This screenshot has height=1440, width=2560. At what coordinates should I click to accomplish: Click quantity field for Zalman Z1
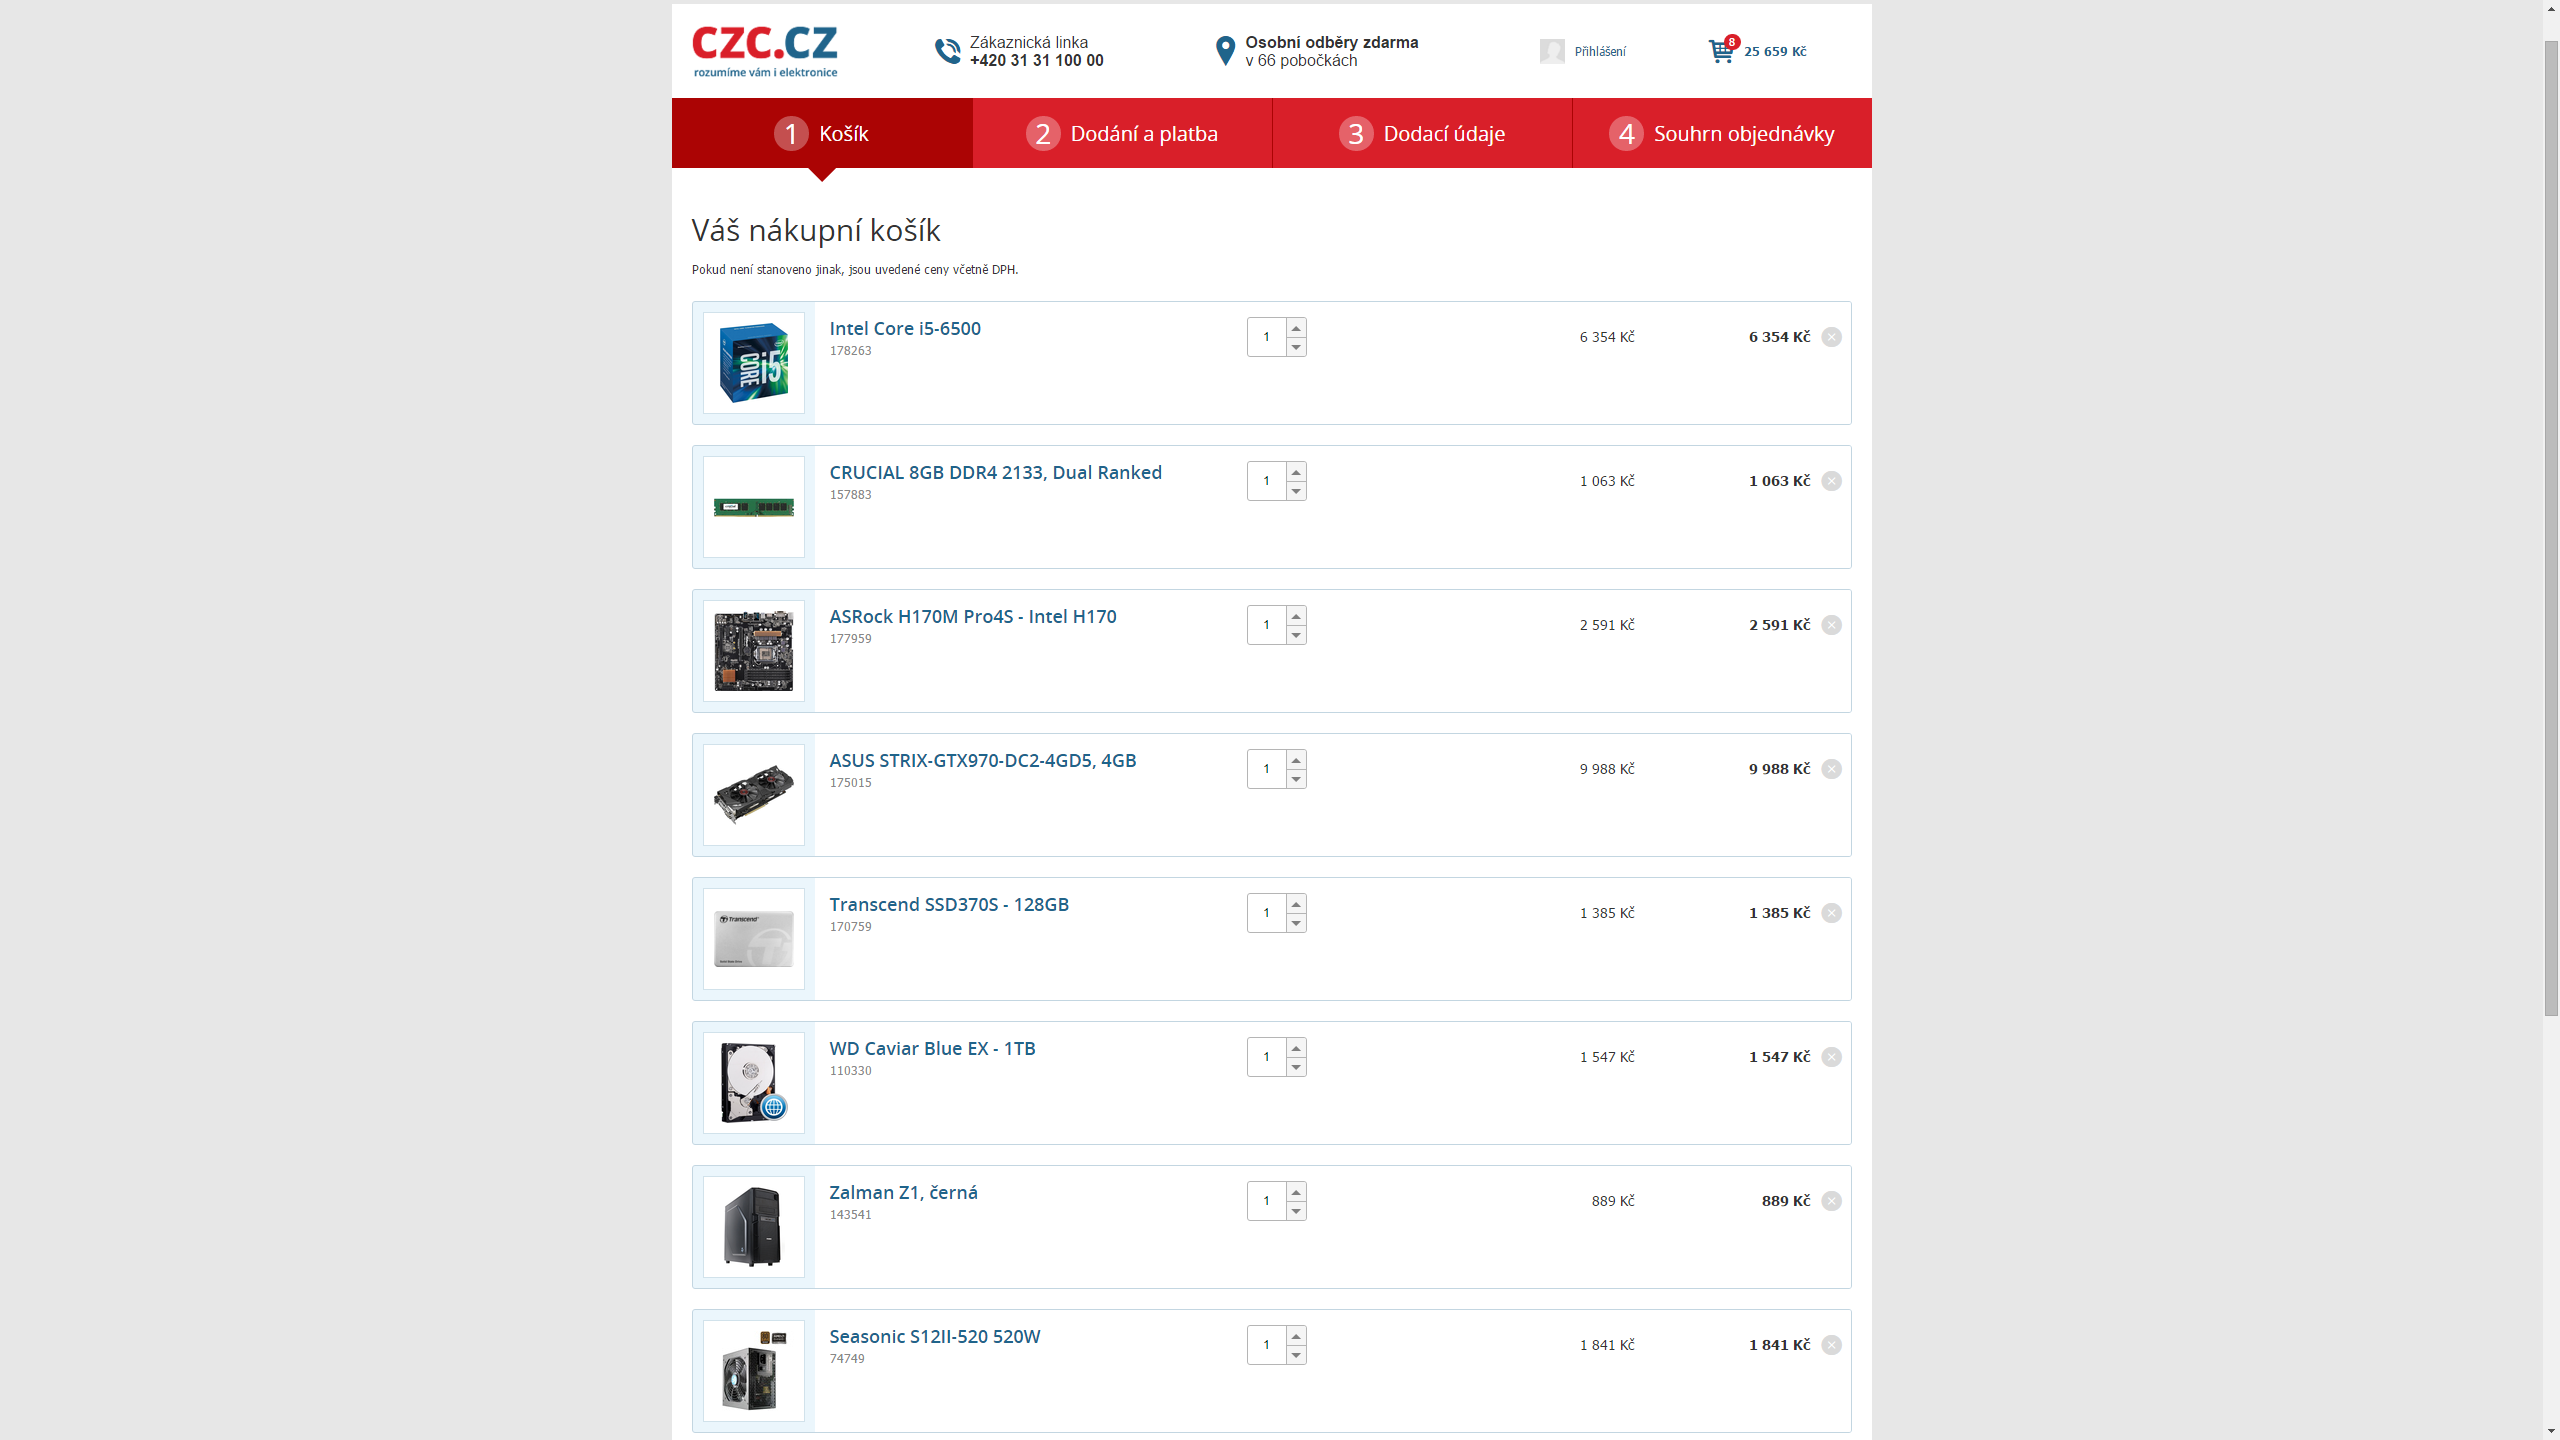pos(1267,1201)
